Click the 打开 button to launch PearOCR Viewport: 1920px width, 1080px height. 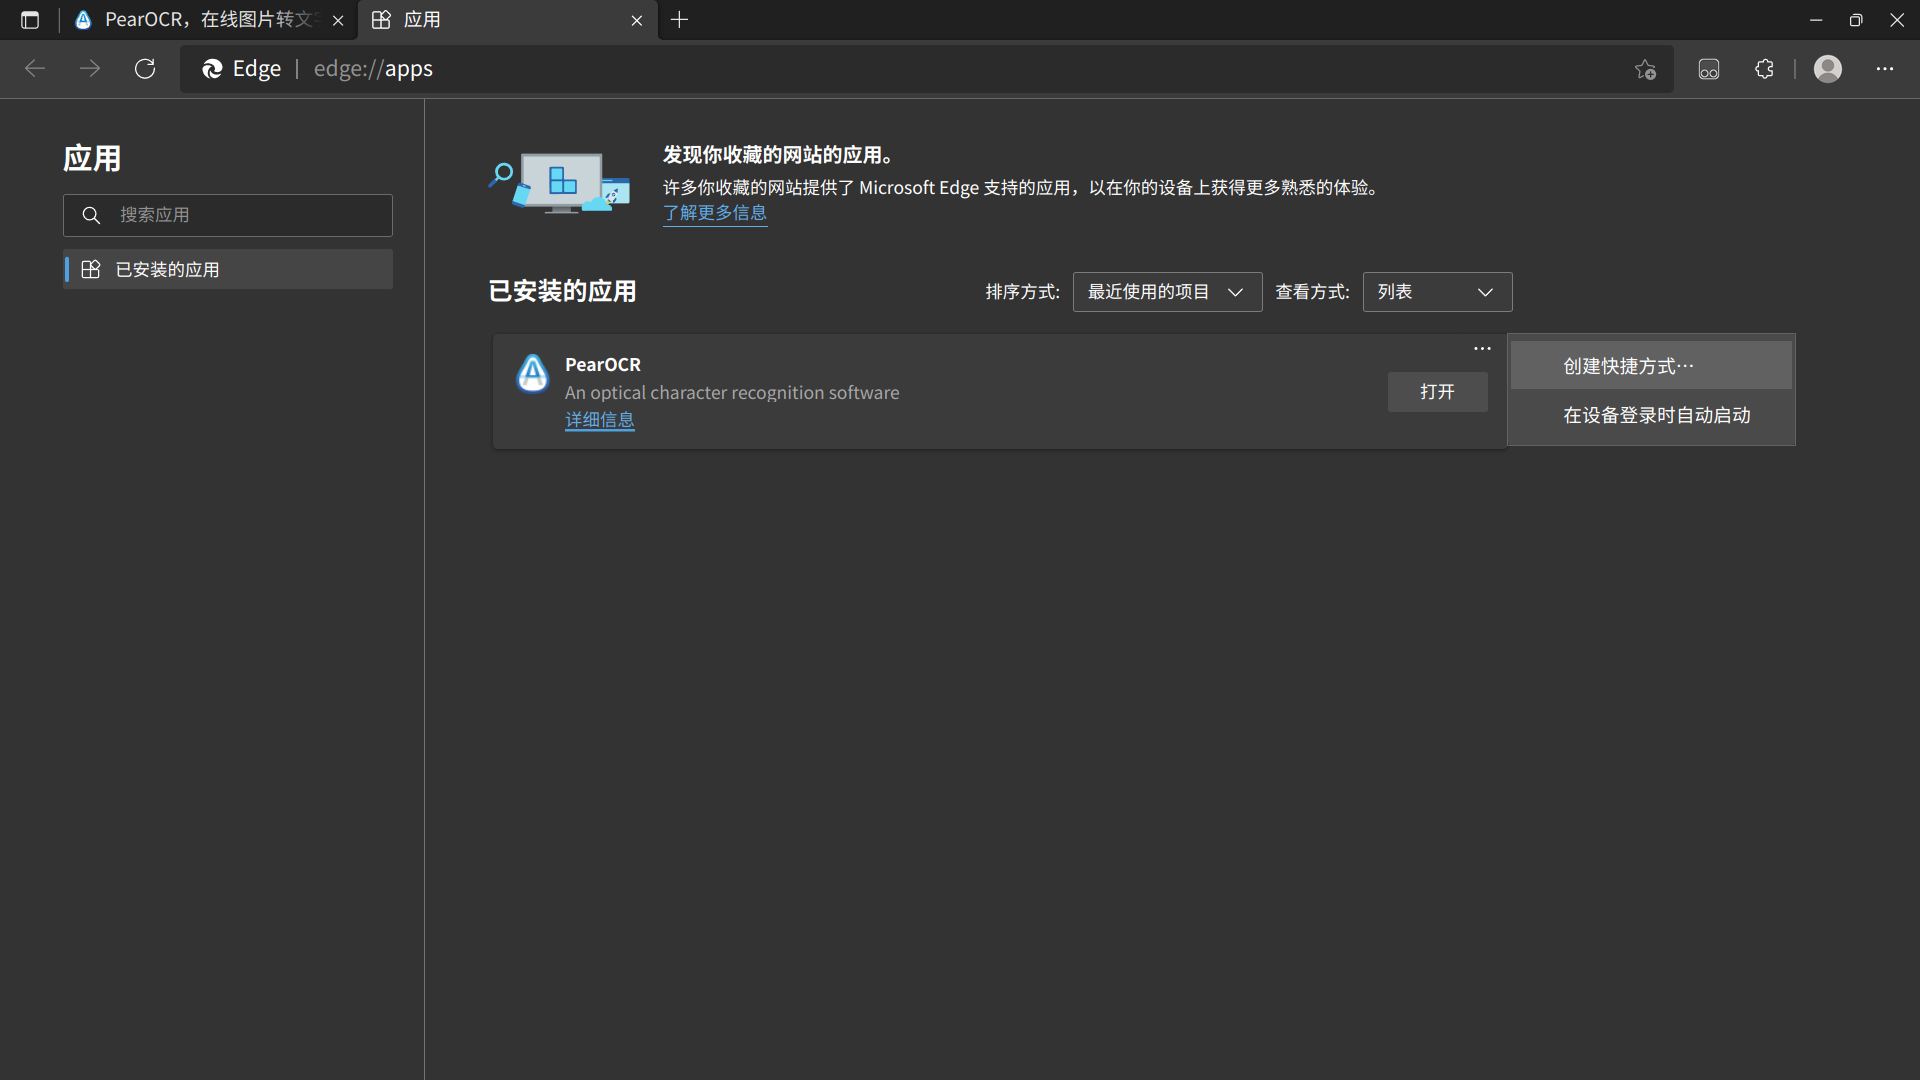pos(1437,392)
